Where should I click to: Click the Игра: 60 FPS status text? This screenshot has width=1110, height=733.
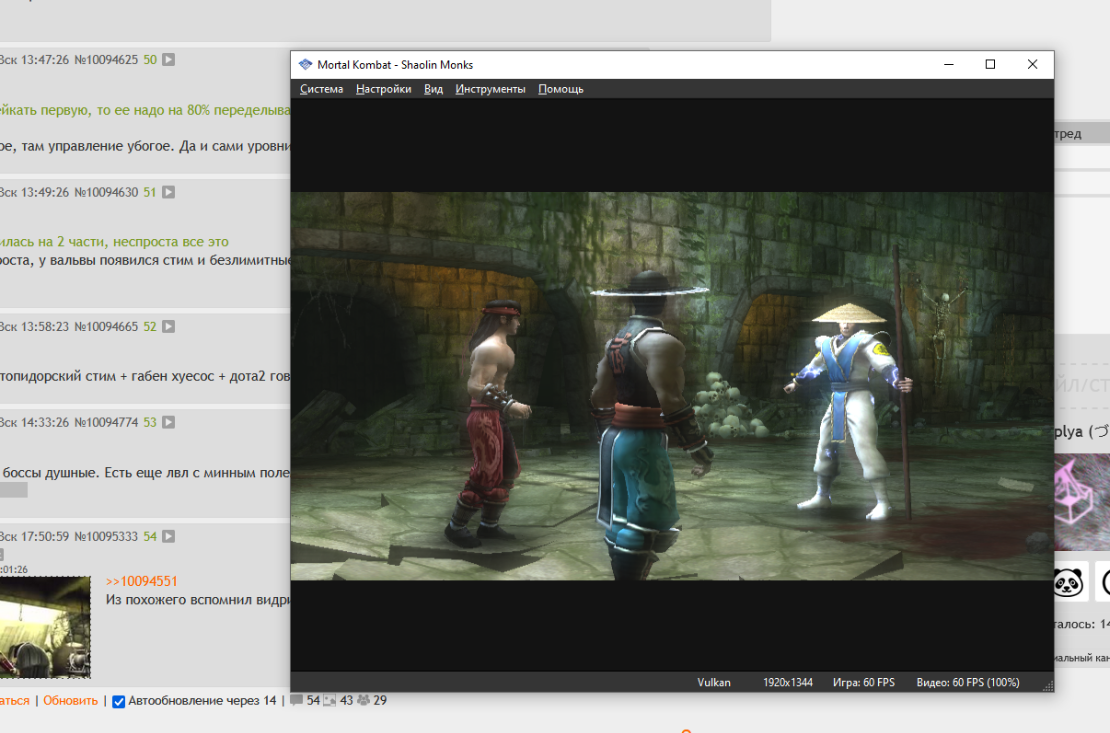[864, 682]
